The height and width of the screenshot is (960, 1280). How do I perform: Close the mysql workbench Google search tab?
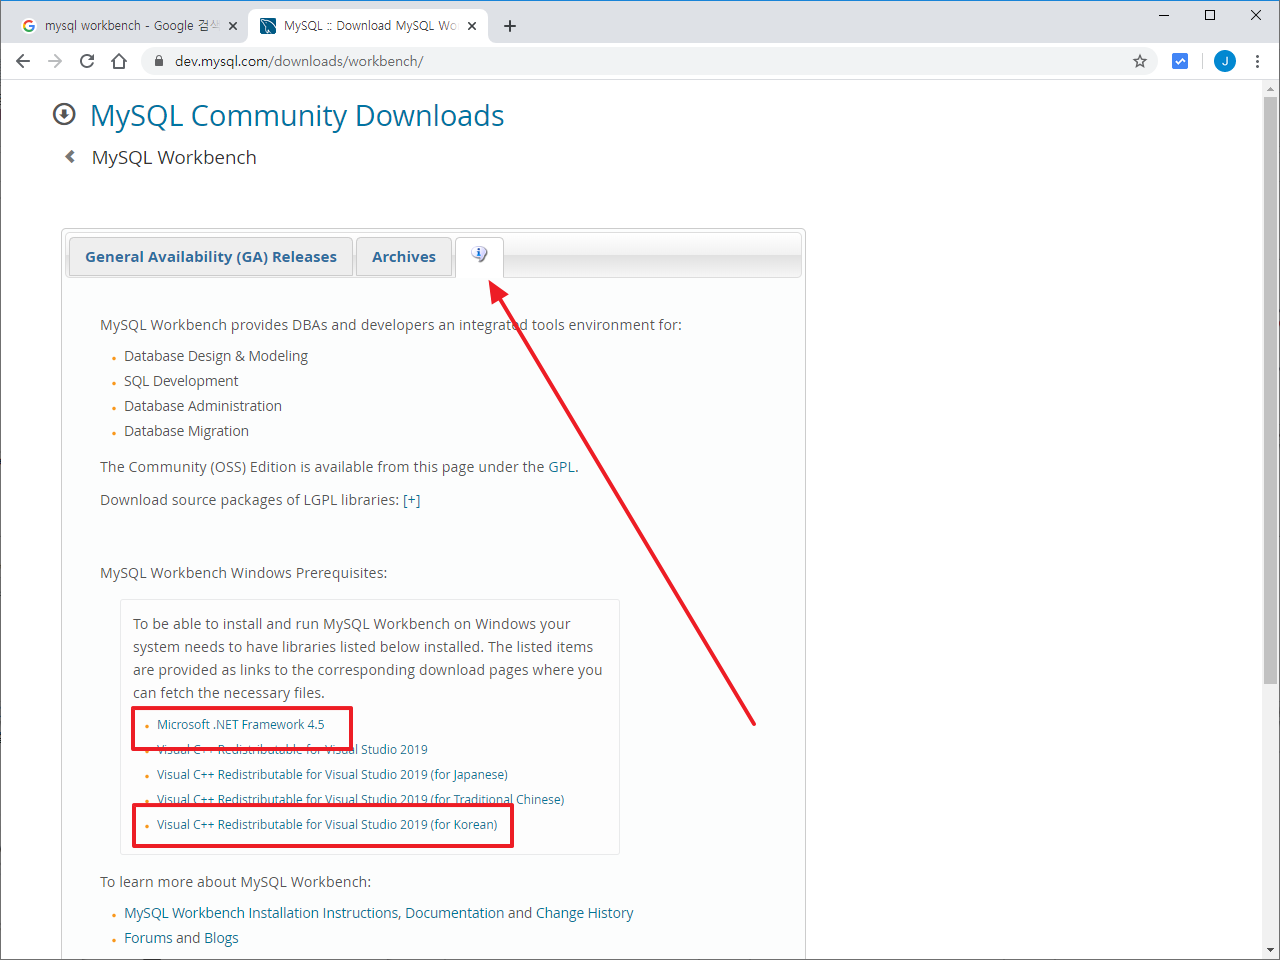pyautogui.click(x=233, y=26)
